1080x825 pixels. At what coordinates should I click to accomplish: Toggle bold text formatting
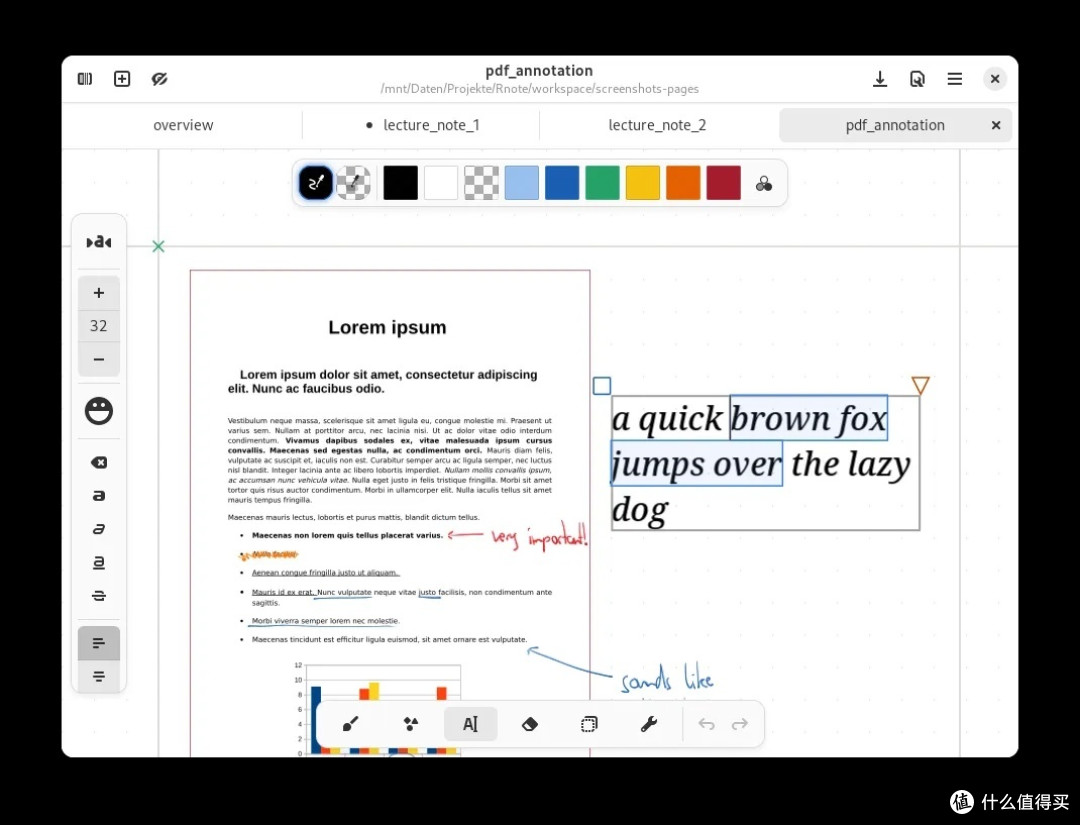click(x=98, y=496)
